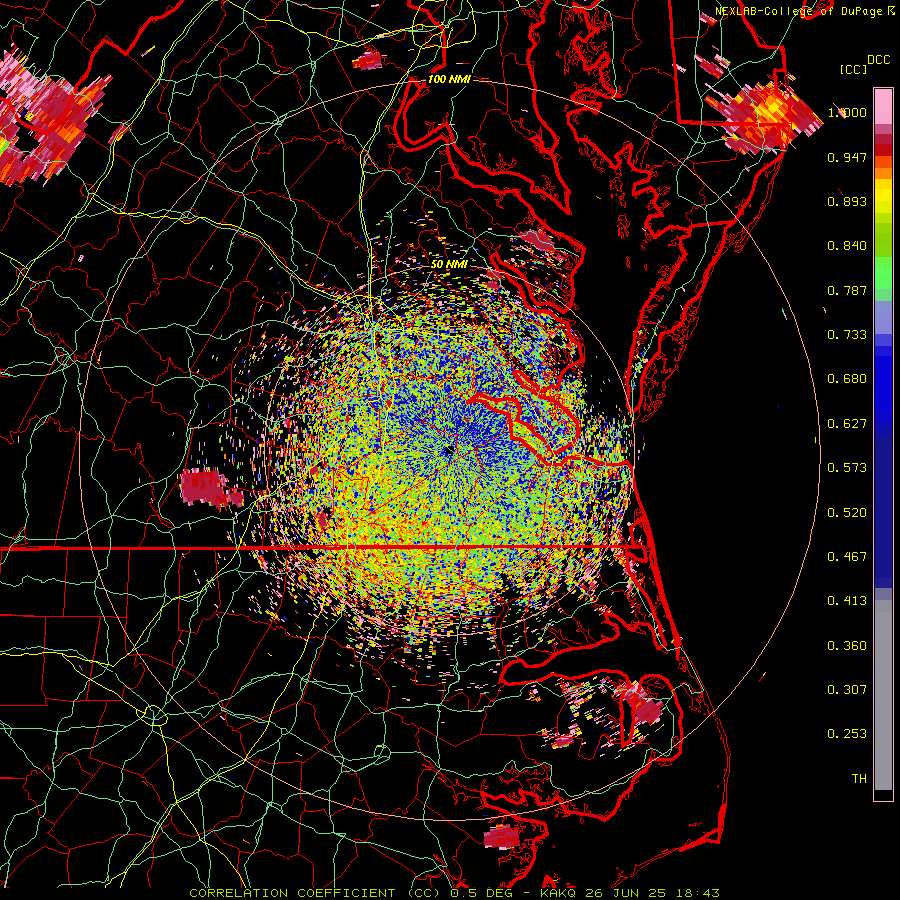Screen dimensions: 900x900
Task: Click the 0.467 scale value
Action: (x=847, y=557)
